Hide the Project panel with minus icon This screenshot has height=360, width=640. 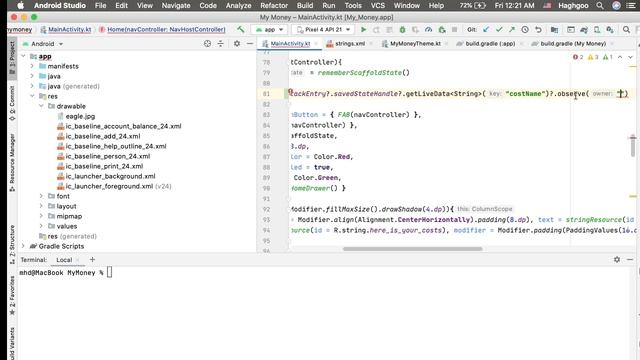click(x=250, y=44)
